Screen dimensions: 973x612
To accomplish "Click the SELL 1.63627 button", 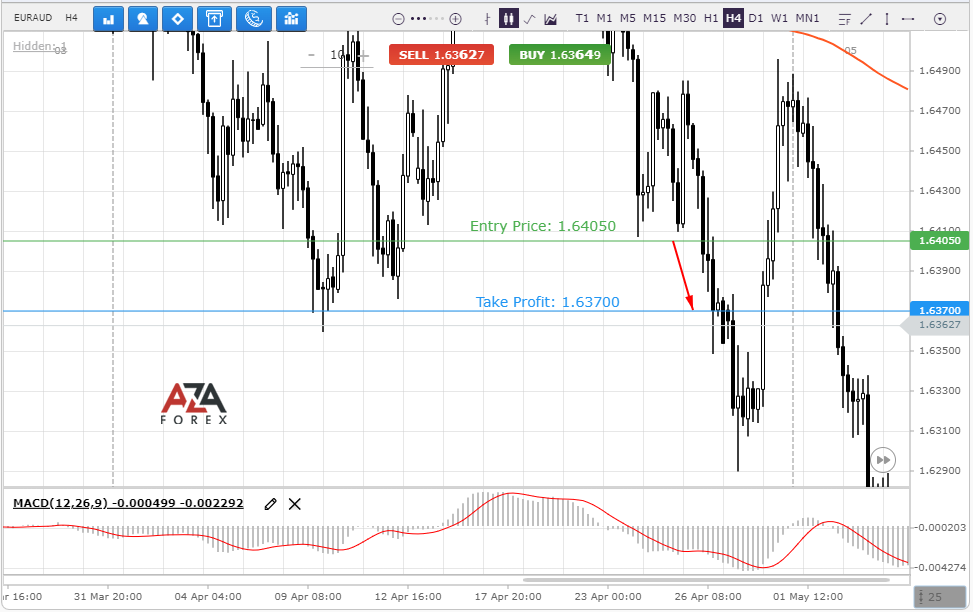I will (441, 55).
